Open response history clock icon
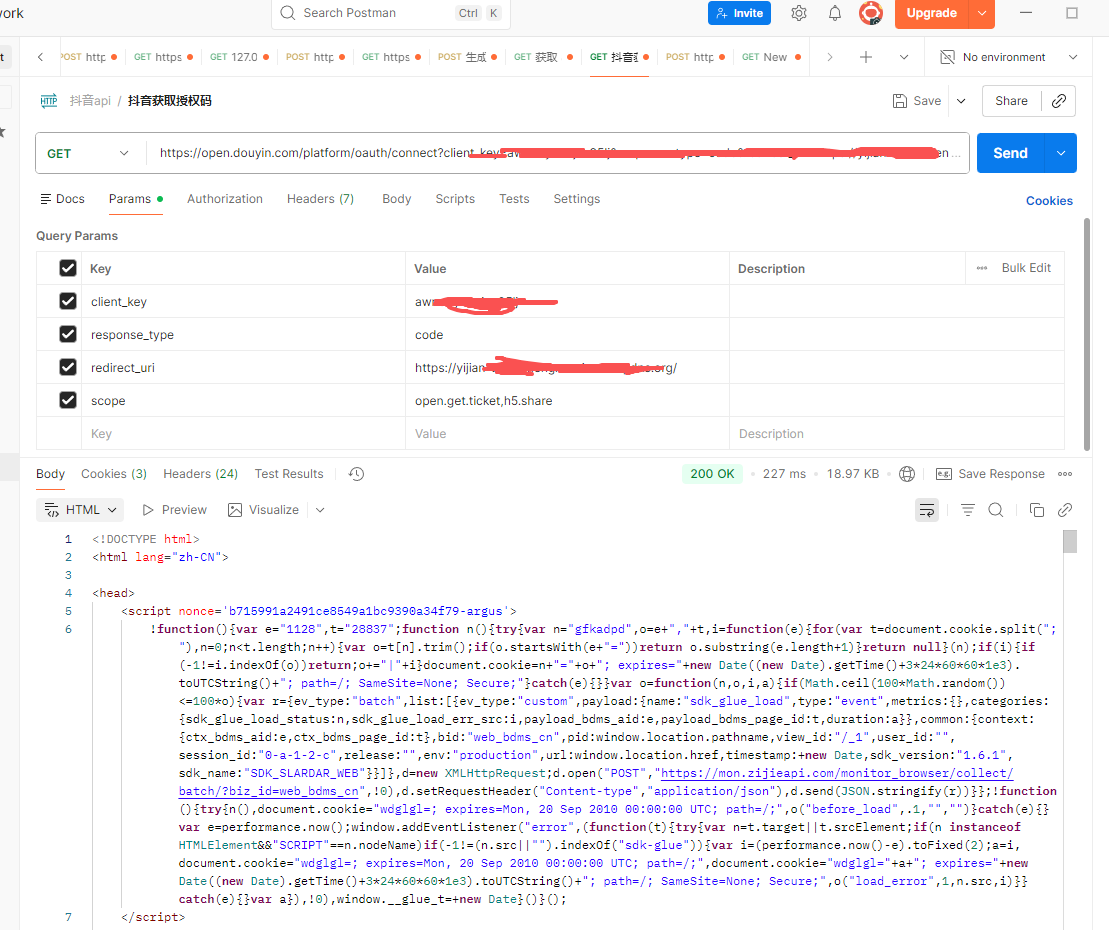This screenshot has width=1109, height=930. click(356, 474)
